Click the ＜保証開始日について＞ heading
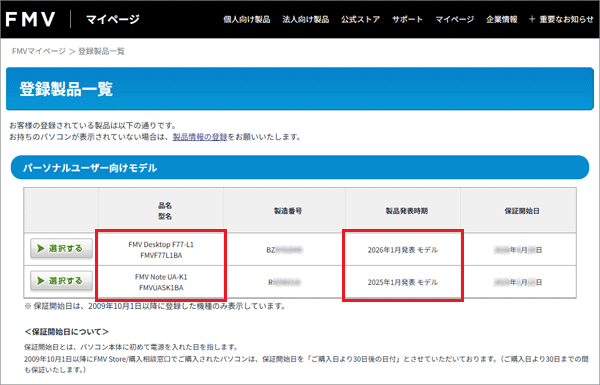This screenshot has height=385, width=600. (x=66, y=332)
